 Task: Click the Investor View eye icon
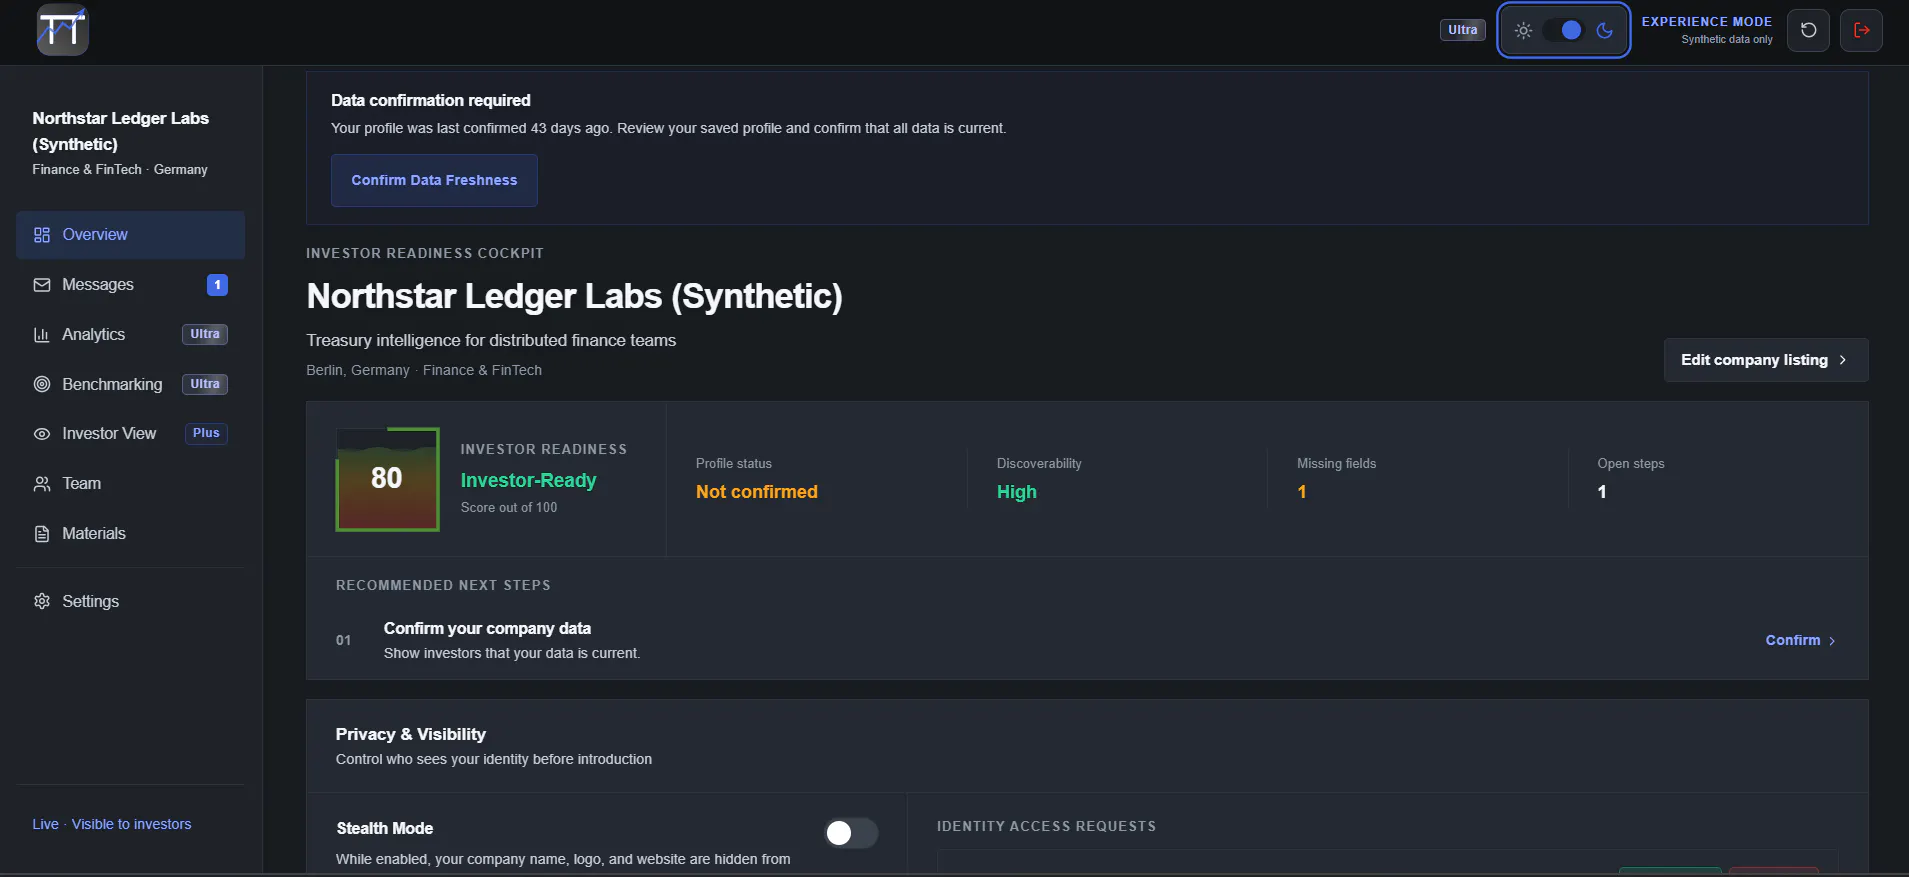click(42, 434)
